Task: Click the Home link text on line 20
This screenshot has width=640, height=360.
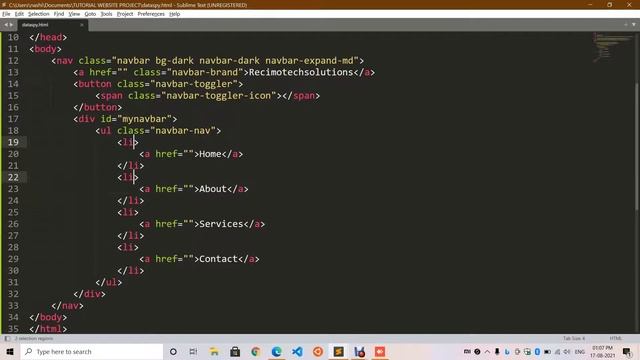Action: pos(210,154)
